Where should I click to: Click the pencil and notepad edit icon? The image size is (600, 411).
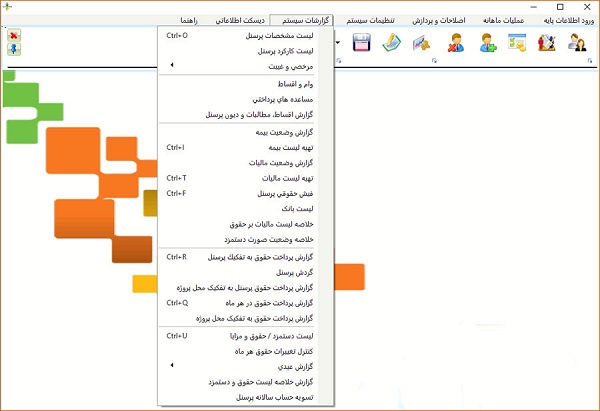[x=391, y=42]
